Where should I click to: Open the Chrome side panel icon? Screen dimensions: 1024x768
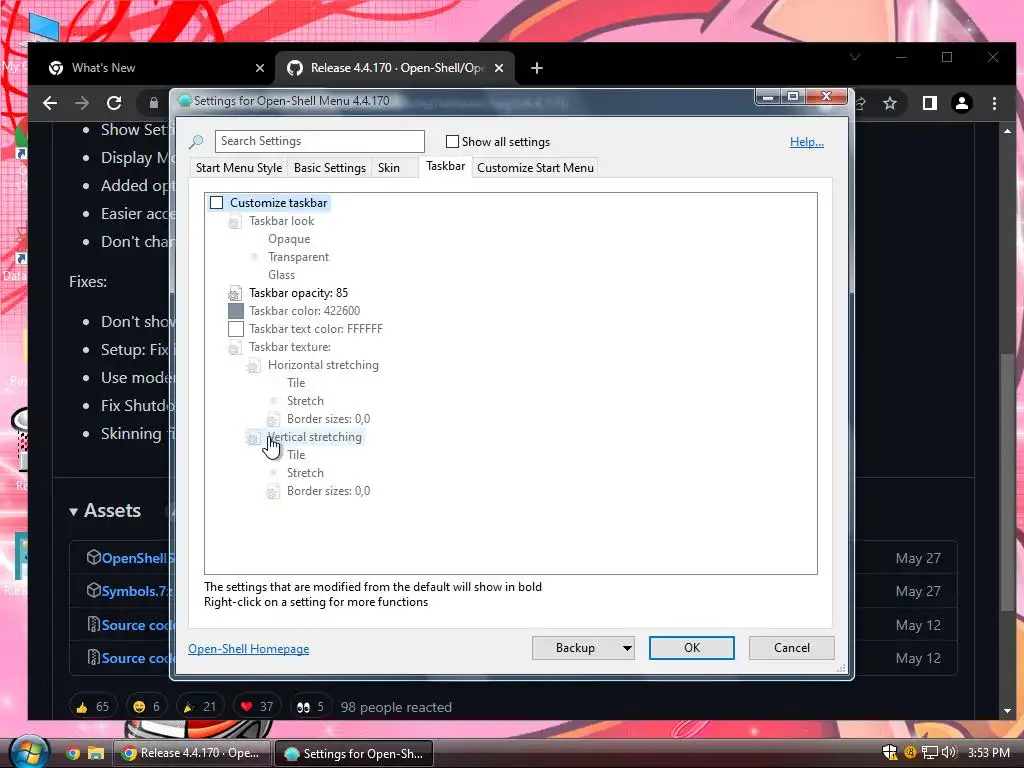pyautogui.click(x=929, y=103)
